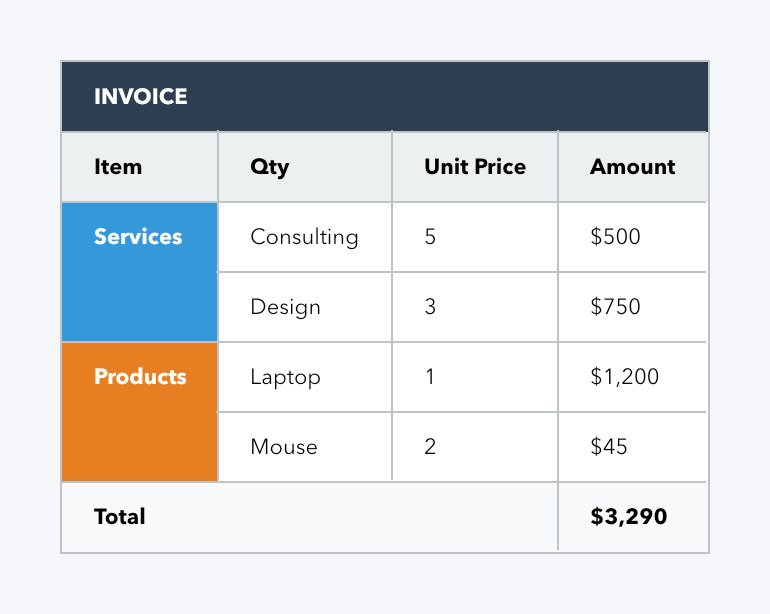Click the Consulting cell
The width and height of the screenshot is (770, 614).
(304, 237)
